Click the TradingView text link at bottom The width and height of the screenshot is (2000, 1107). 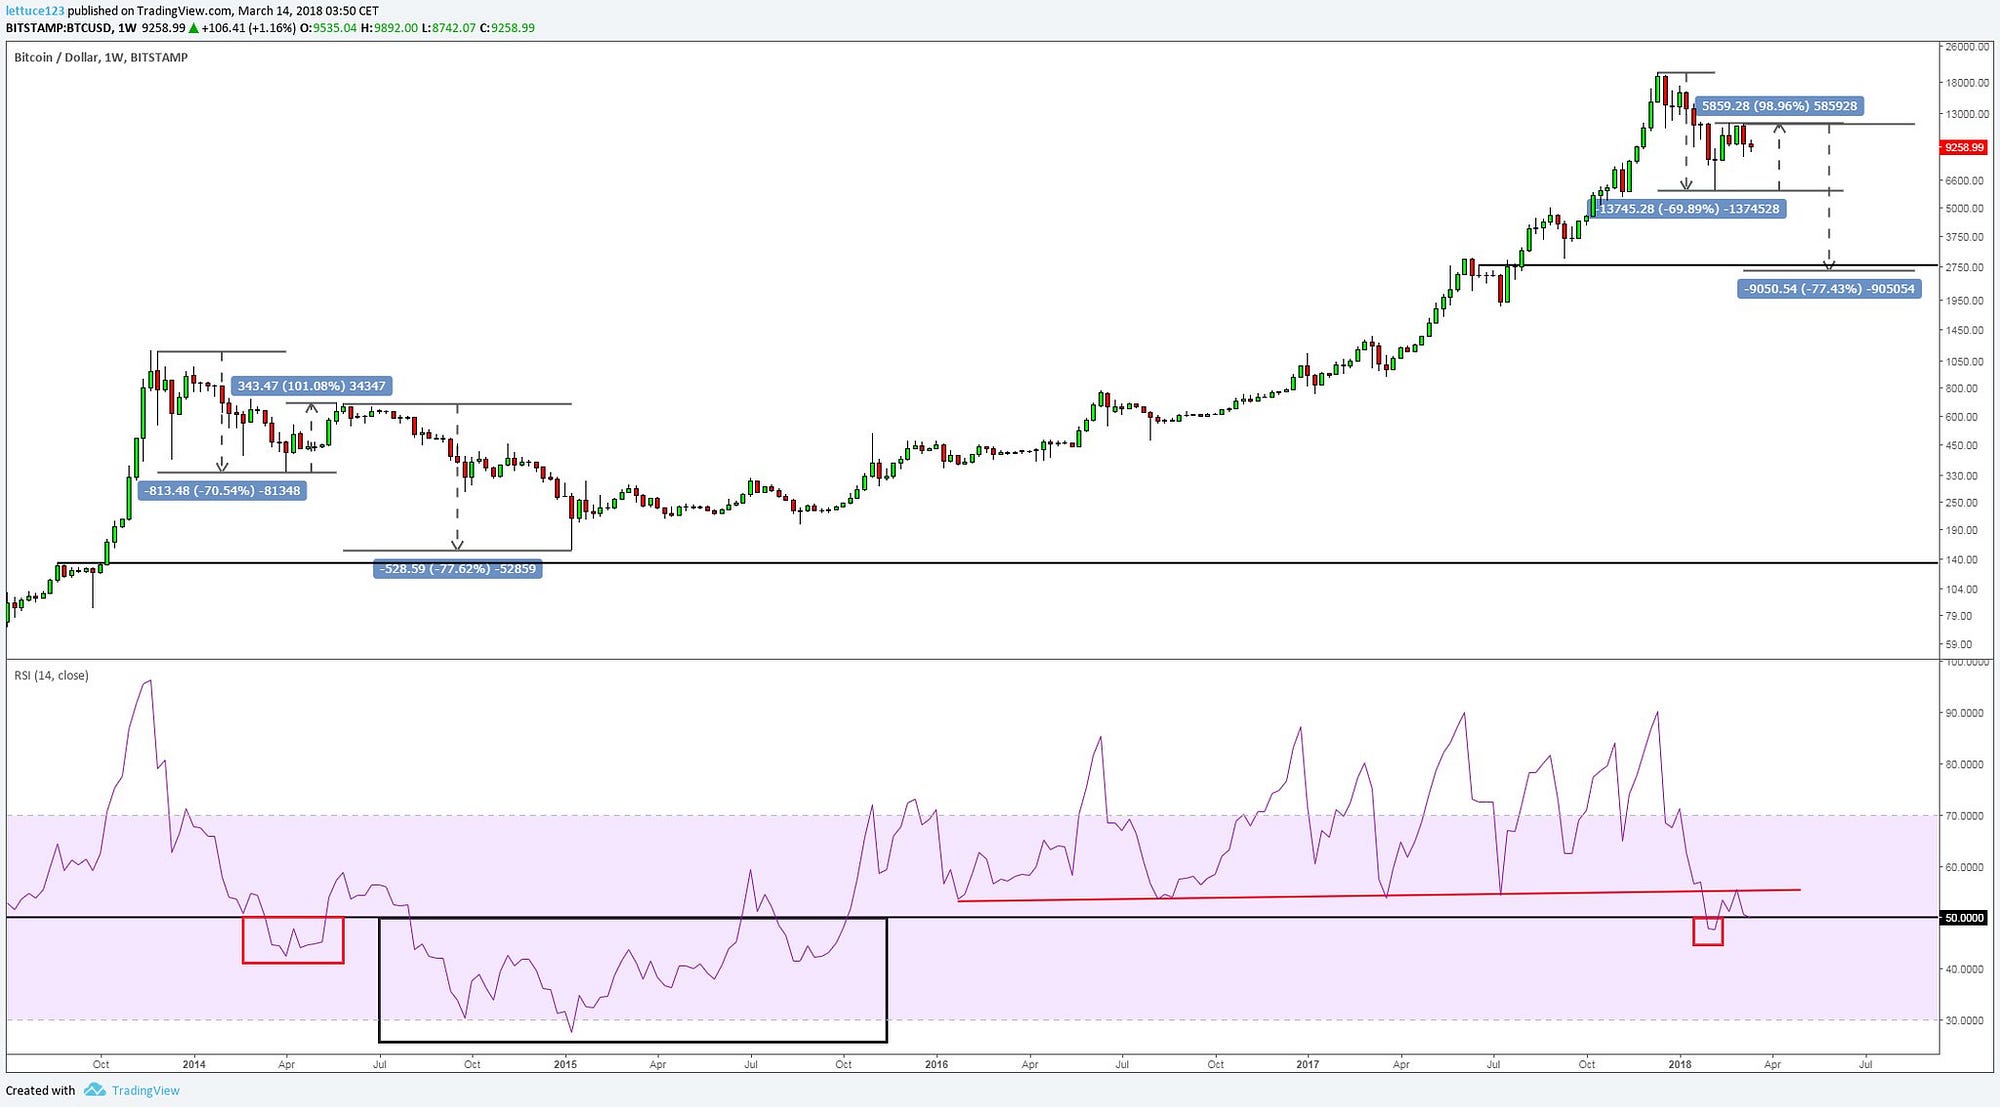tap(146, 1091)
